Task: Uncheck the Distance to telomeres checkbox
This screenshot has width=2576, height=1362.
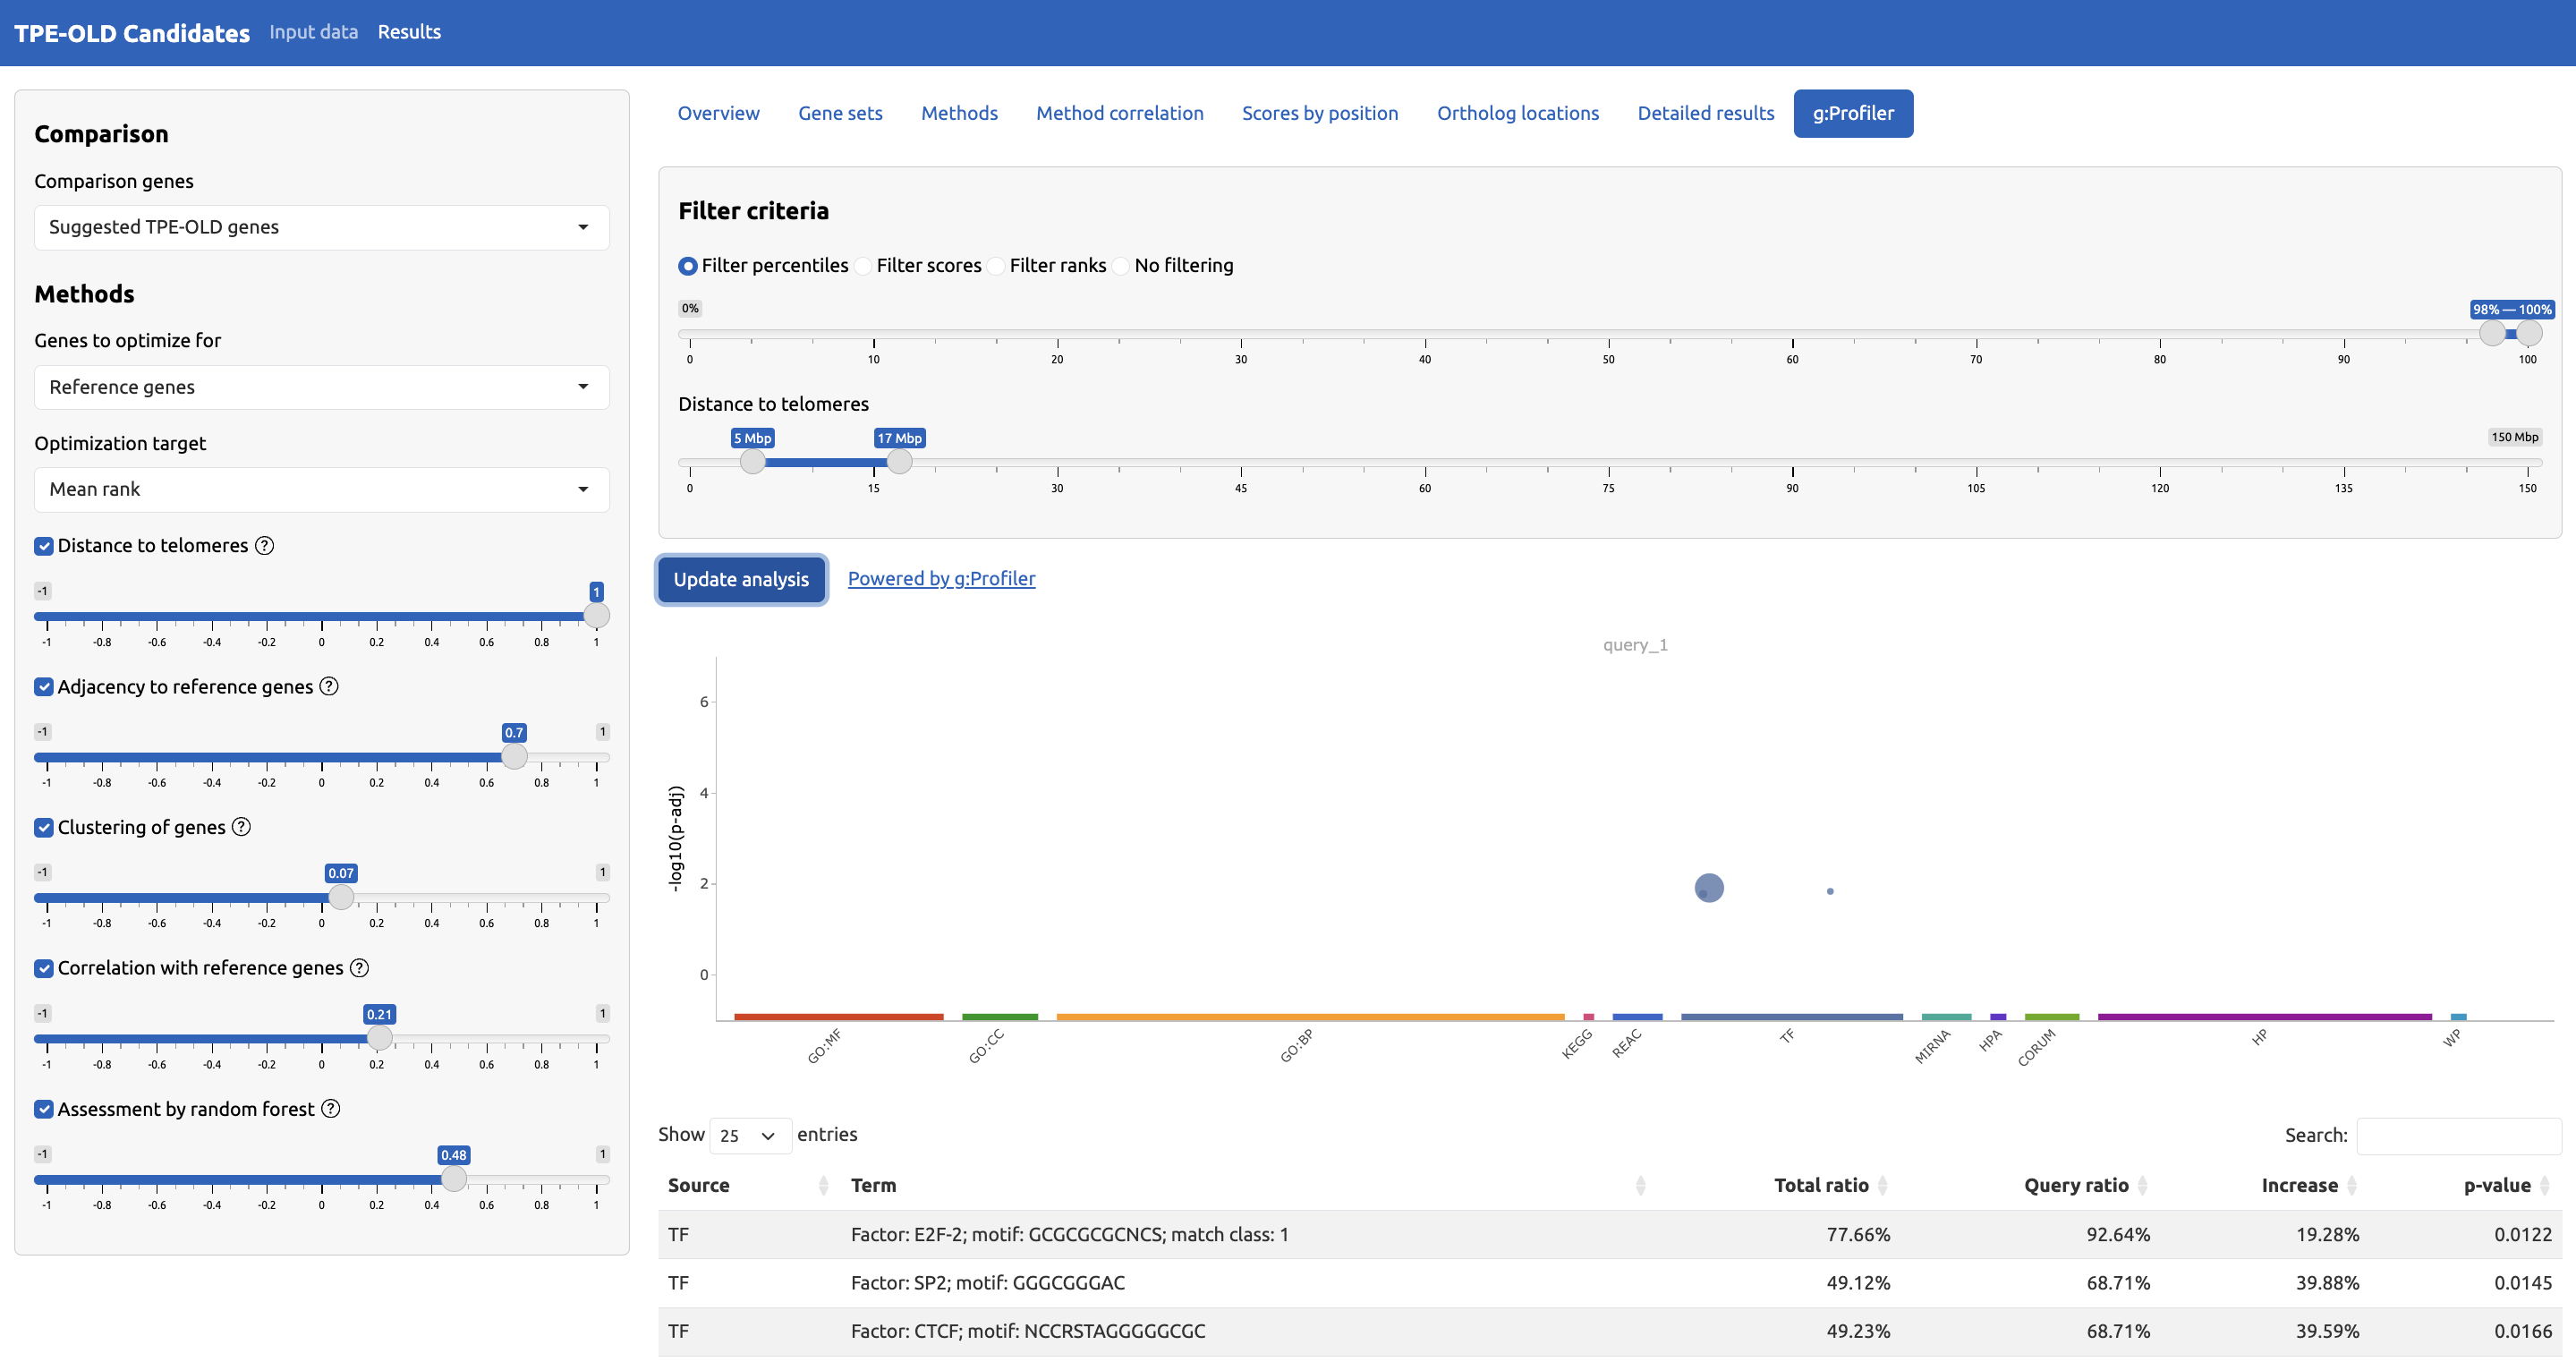Action: tap(44, 546)
